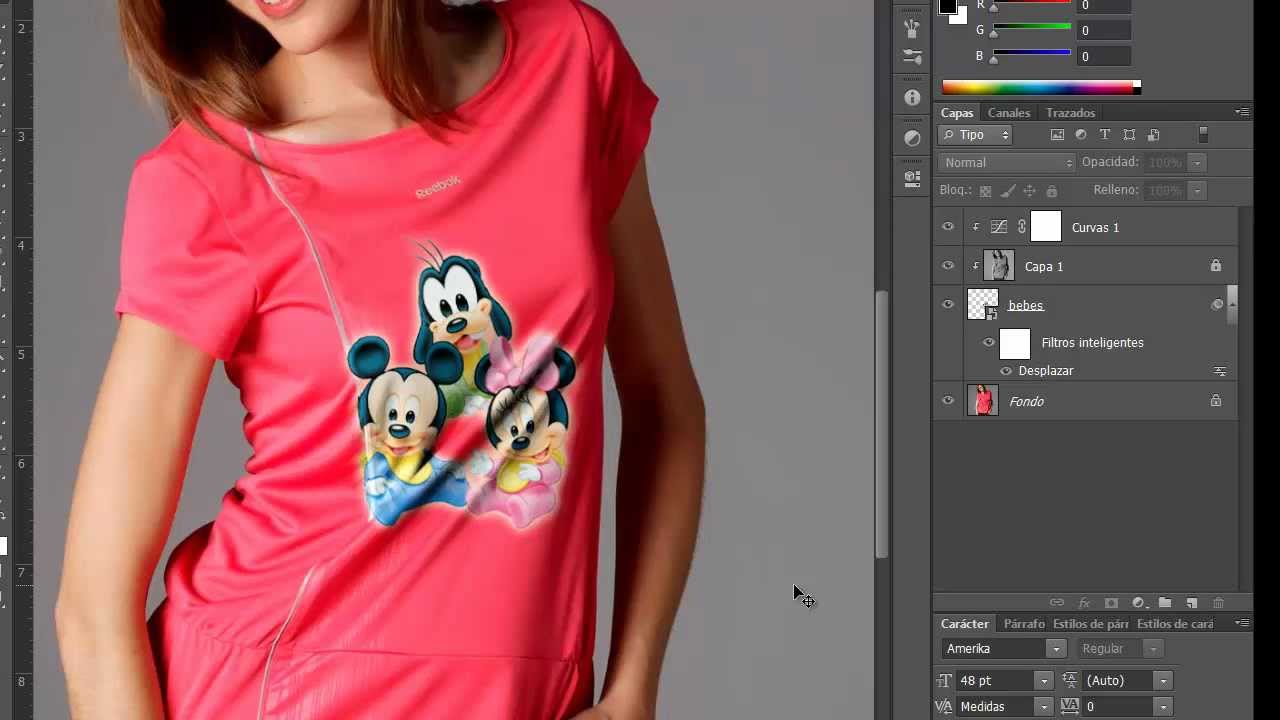Click the blue B channel slider
Screen dimensions: 1280x720
[x=1031, y=54]
